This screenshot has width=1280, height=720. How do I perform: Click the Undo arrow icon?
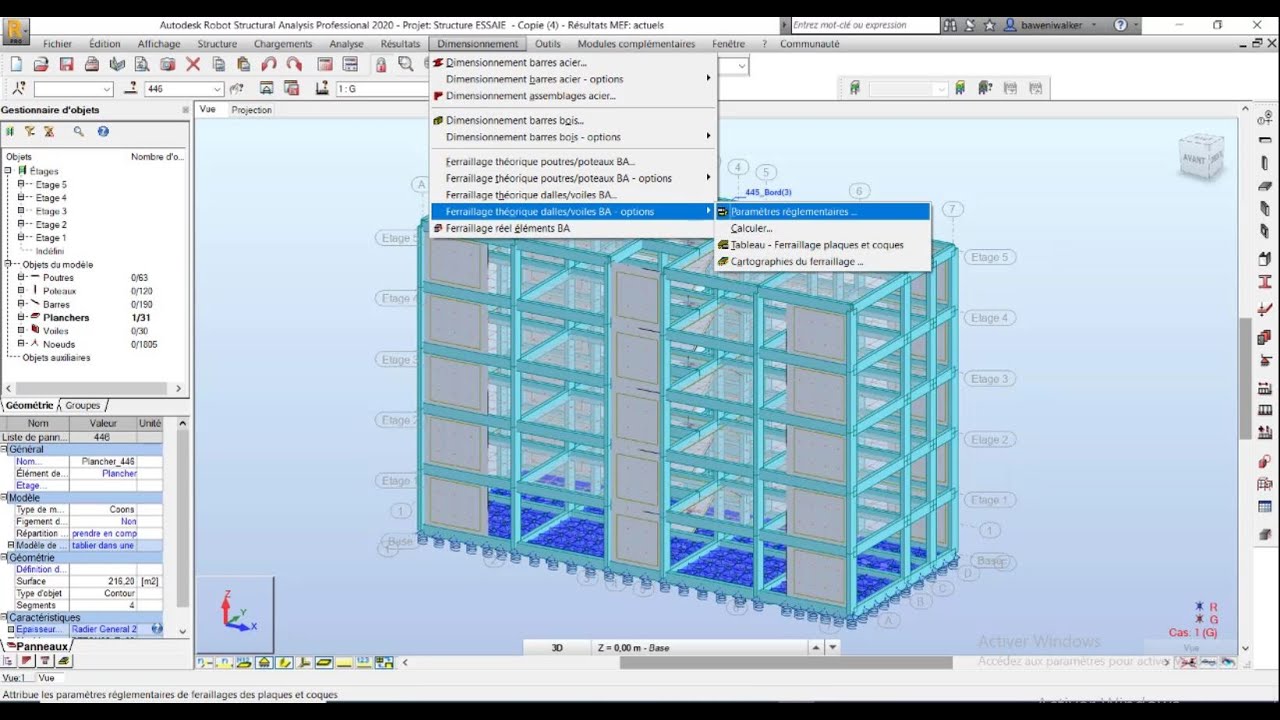(269, 65)
